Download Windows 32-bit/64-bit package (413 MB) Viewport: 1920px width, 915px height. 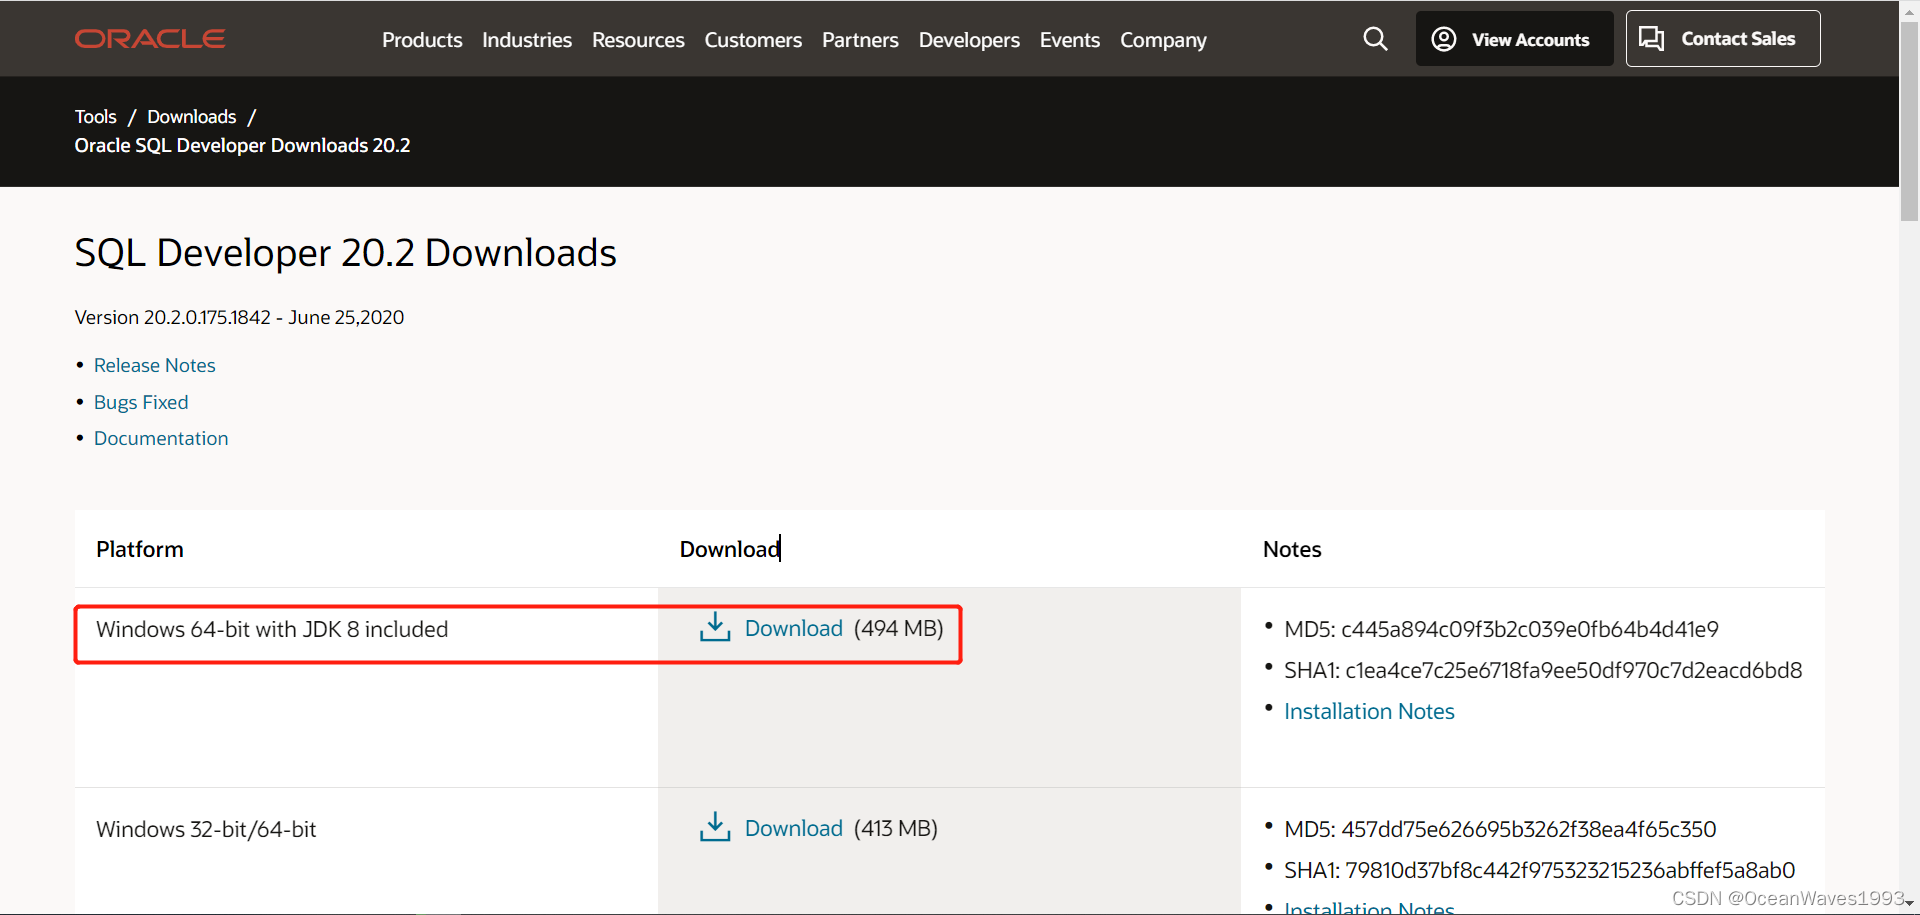[794, 828]
